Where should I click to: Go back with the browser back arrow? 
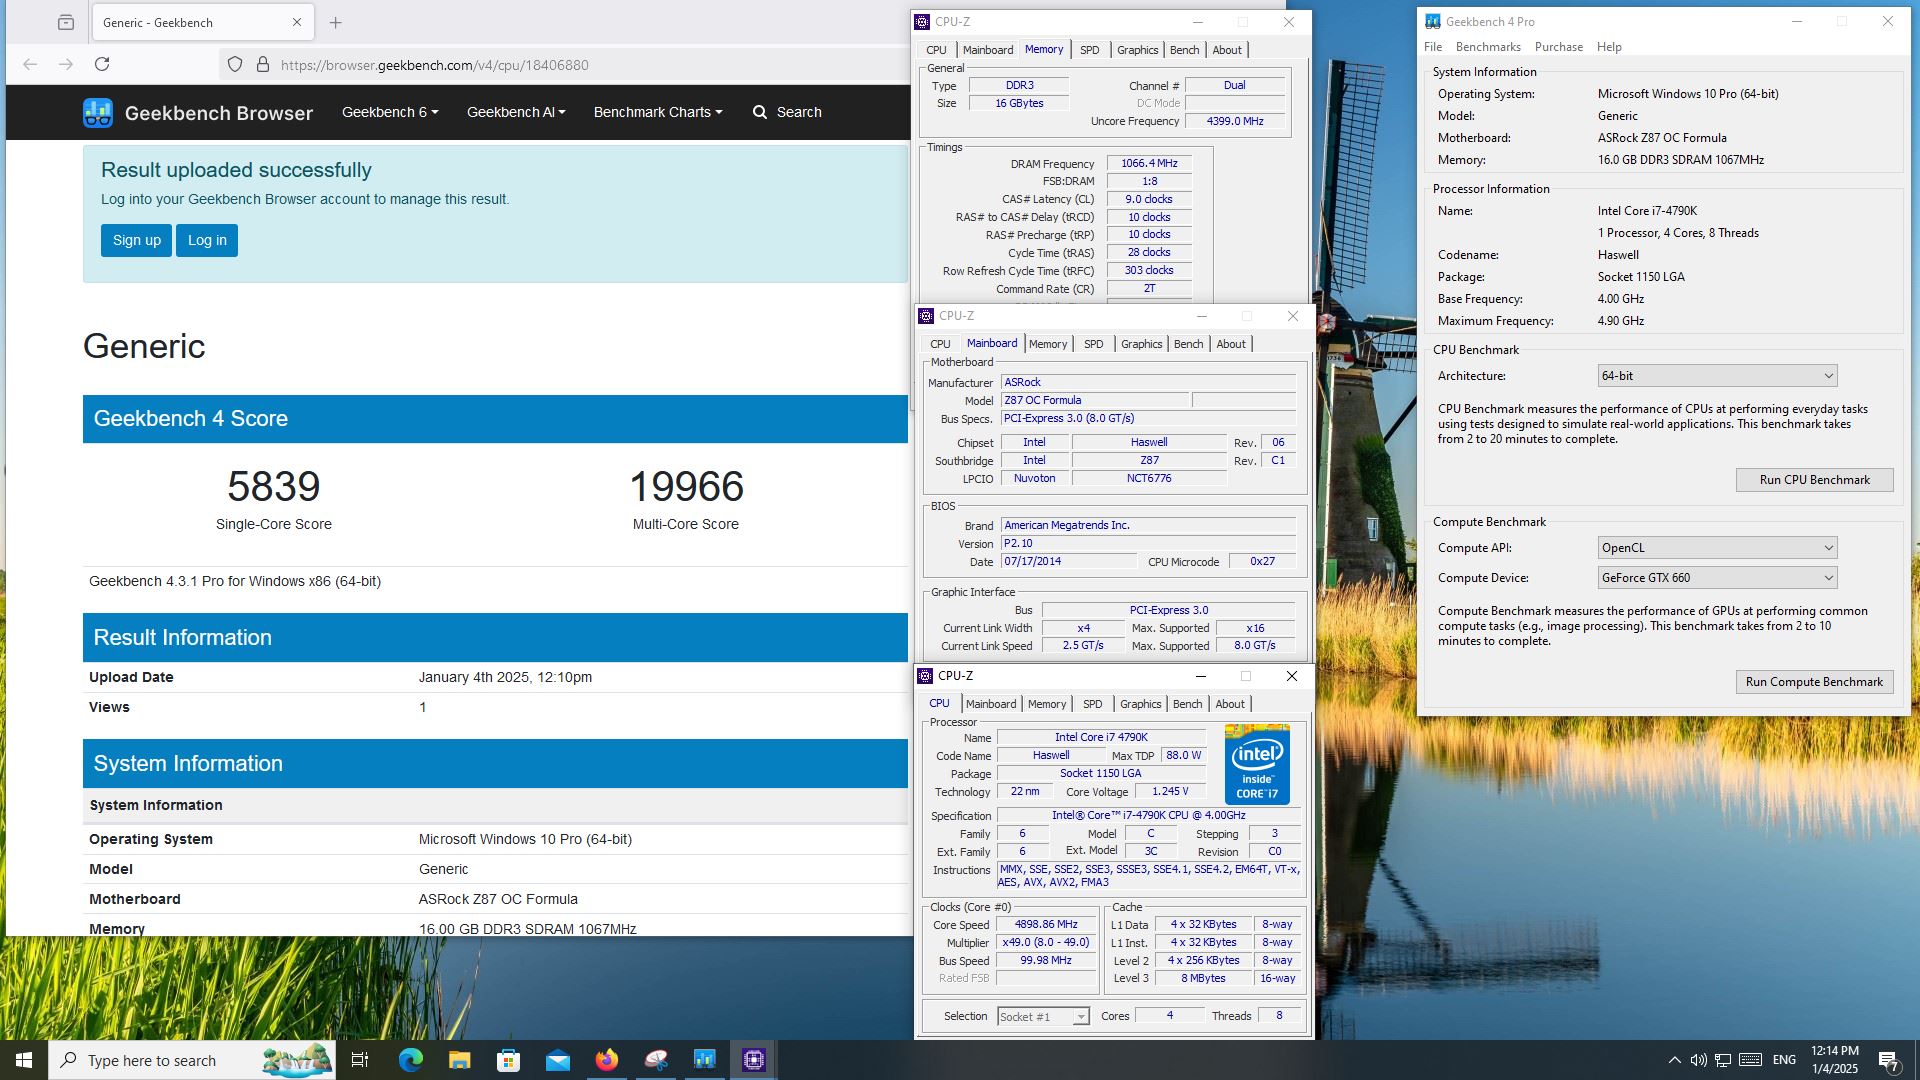[x=30, y=64]
